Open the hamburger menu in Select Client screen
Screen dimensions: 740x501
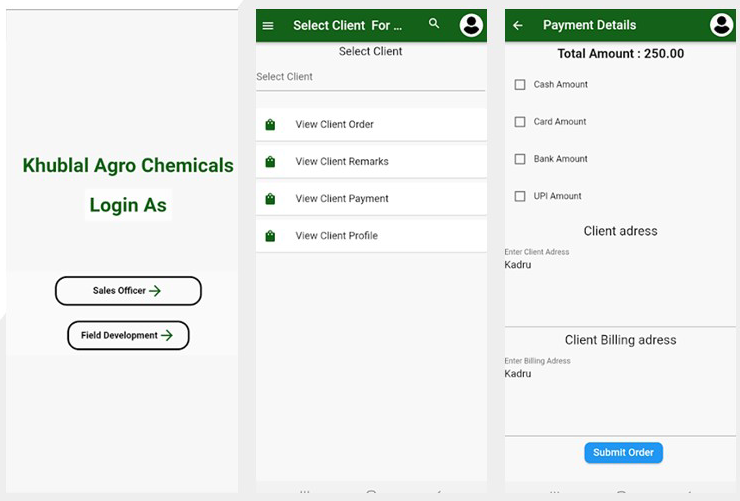point(268,25)
